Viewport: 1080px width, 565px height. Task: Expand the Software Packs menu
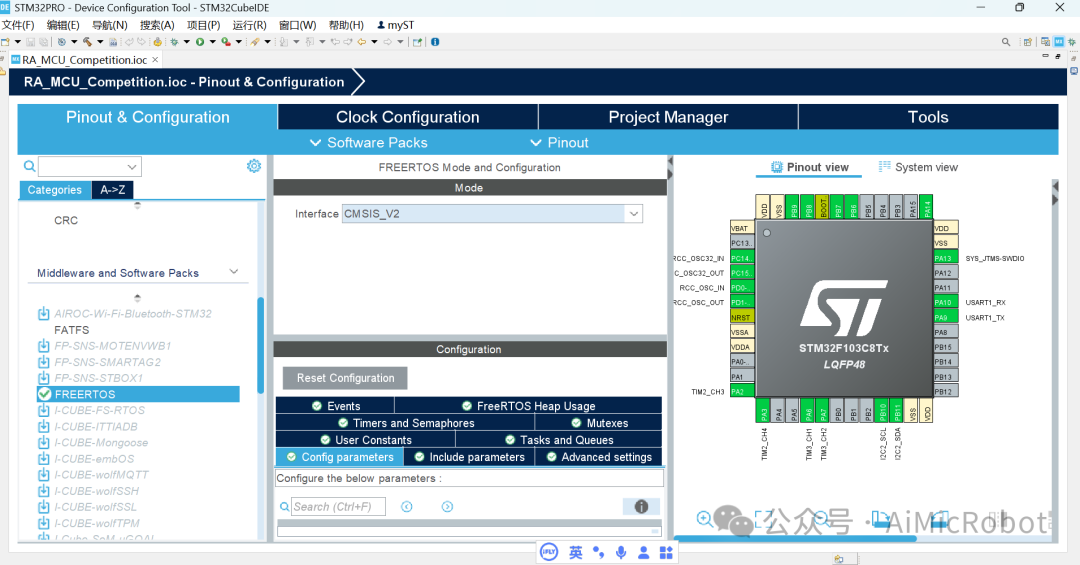[x=368, y=143]
